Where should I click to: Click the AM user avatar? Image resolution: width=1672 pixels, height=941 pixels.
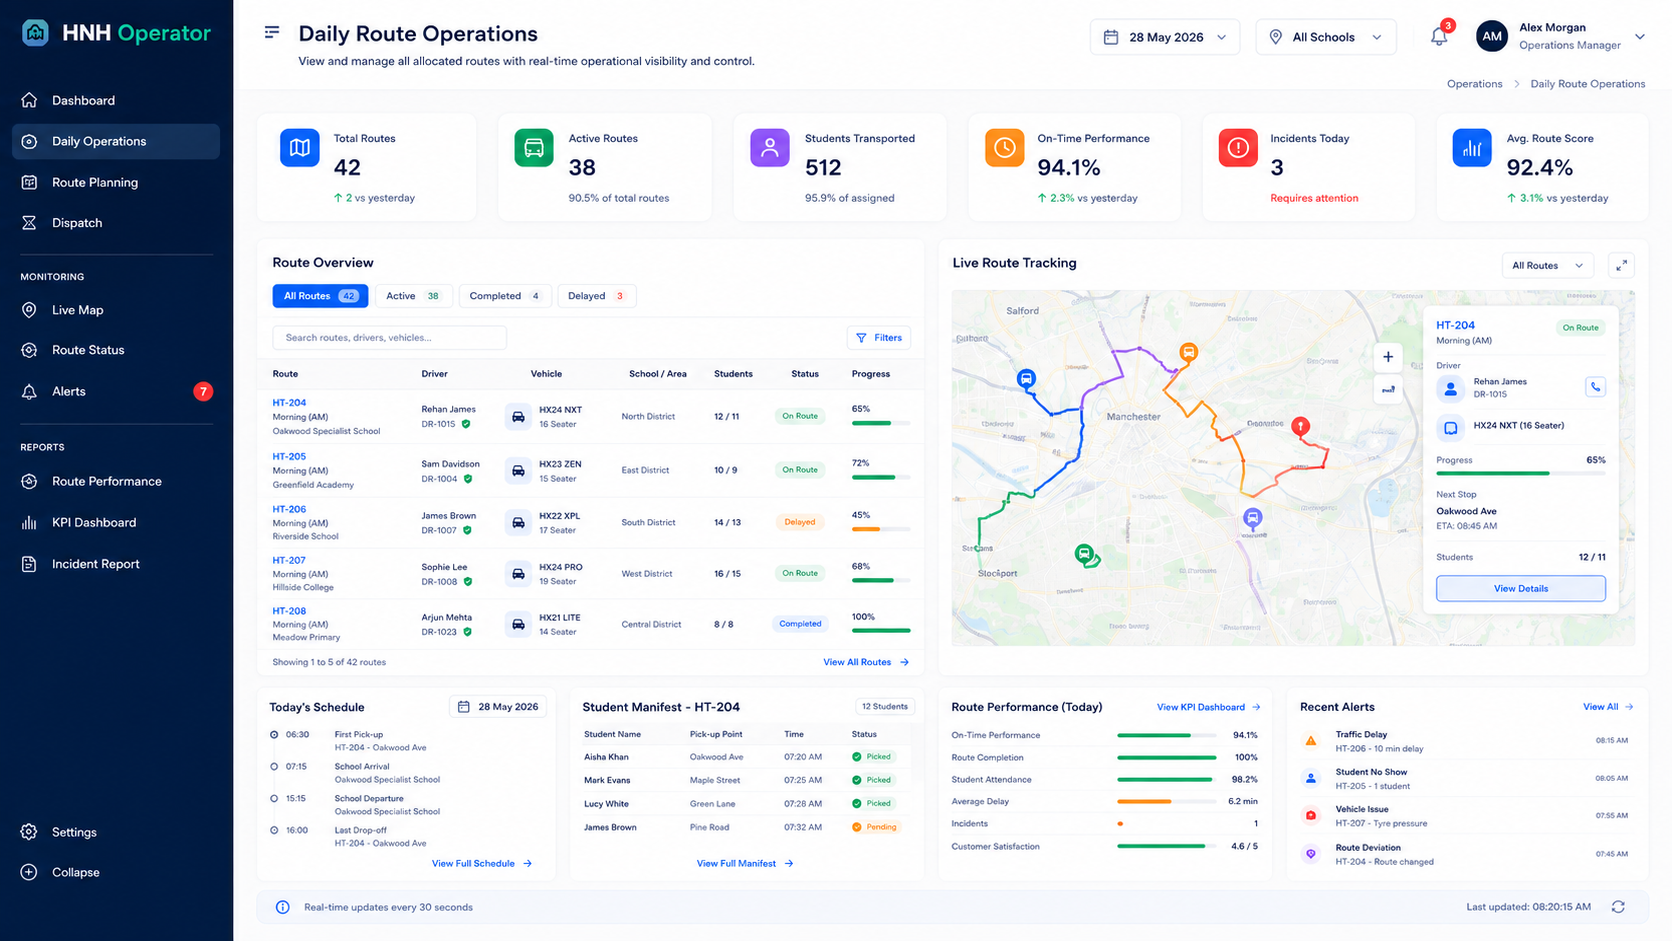point(1491,37)
